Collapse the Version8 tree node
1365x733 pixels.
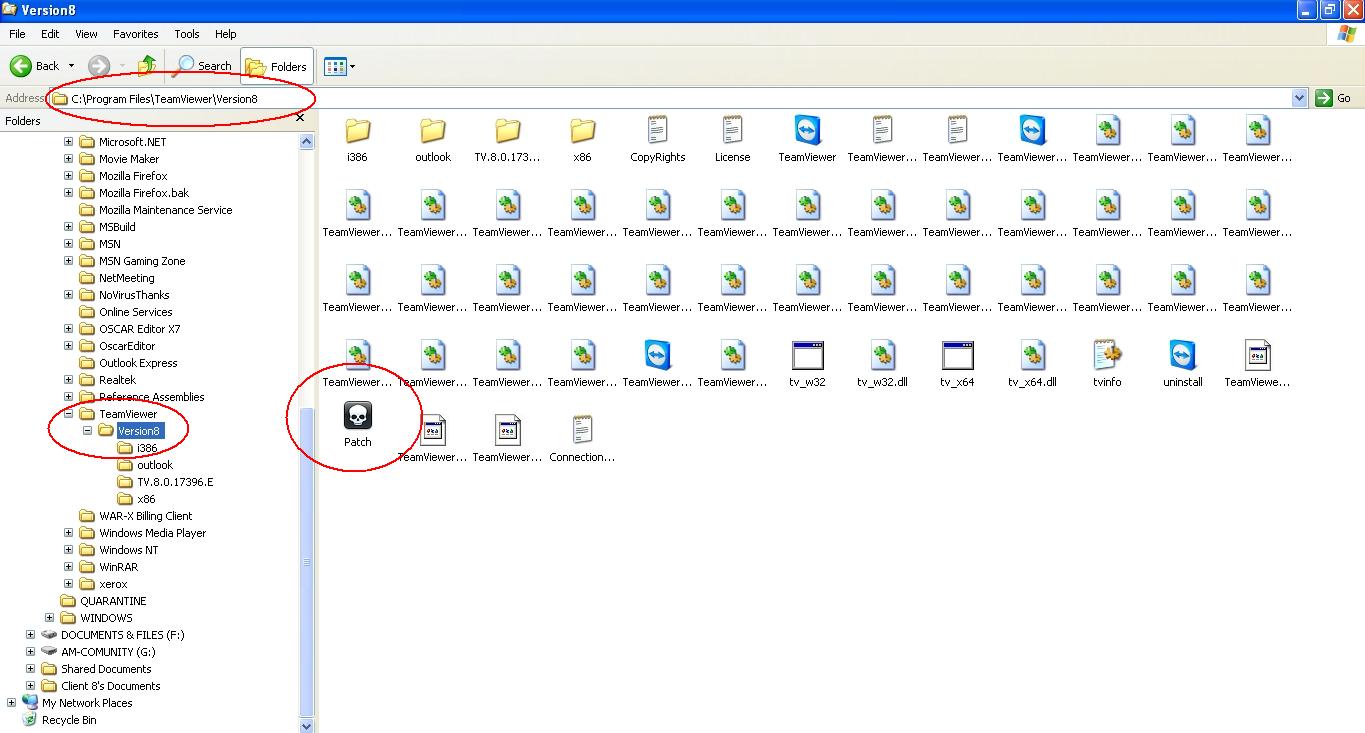coord(87,431)
